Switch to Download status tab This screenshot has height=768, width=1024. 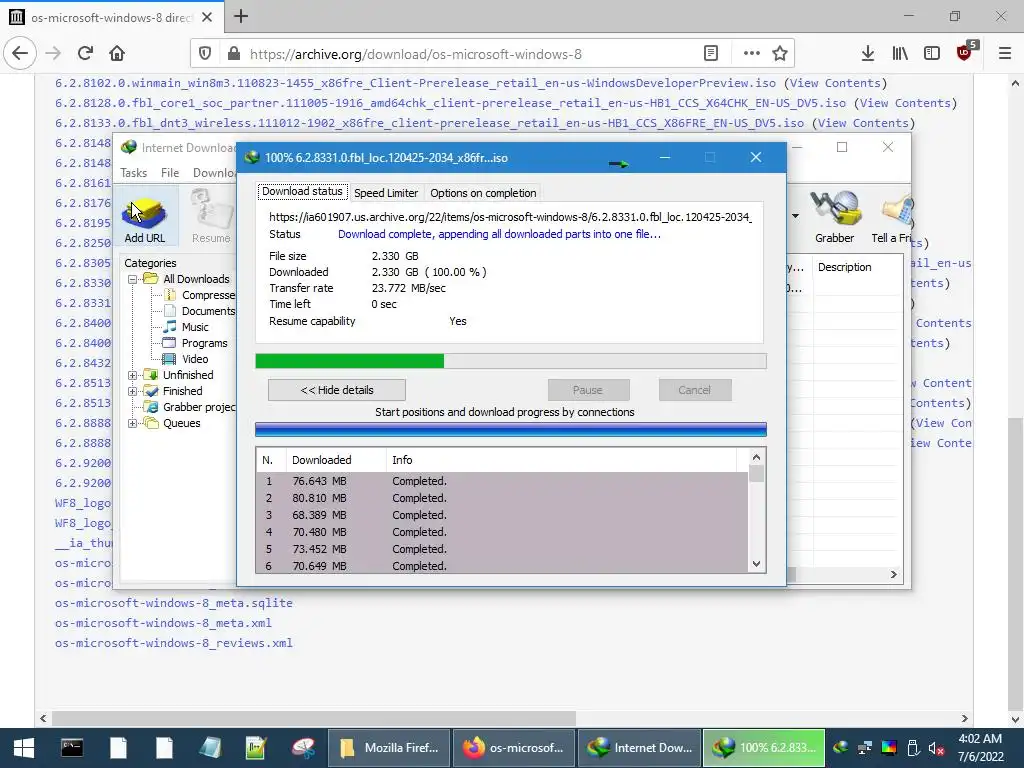302,191
